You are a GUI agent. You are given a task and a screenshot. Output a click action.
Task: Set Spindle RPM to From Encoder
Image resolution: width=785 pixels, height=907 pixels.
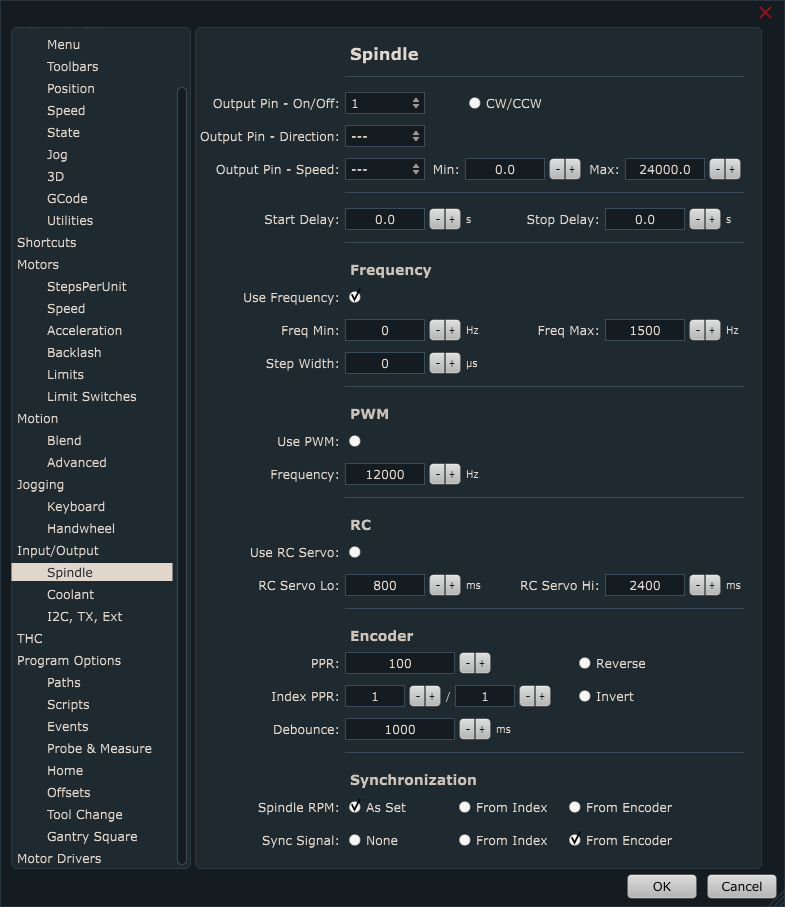tap(575, 808)
